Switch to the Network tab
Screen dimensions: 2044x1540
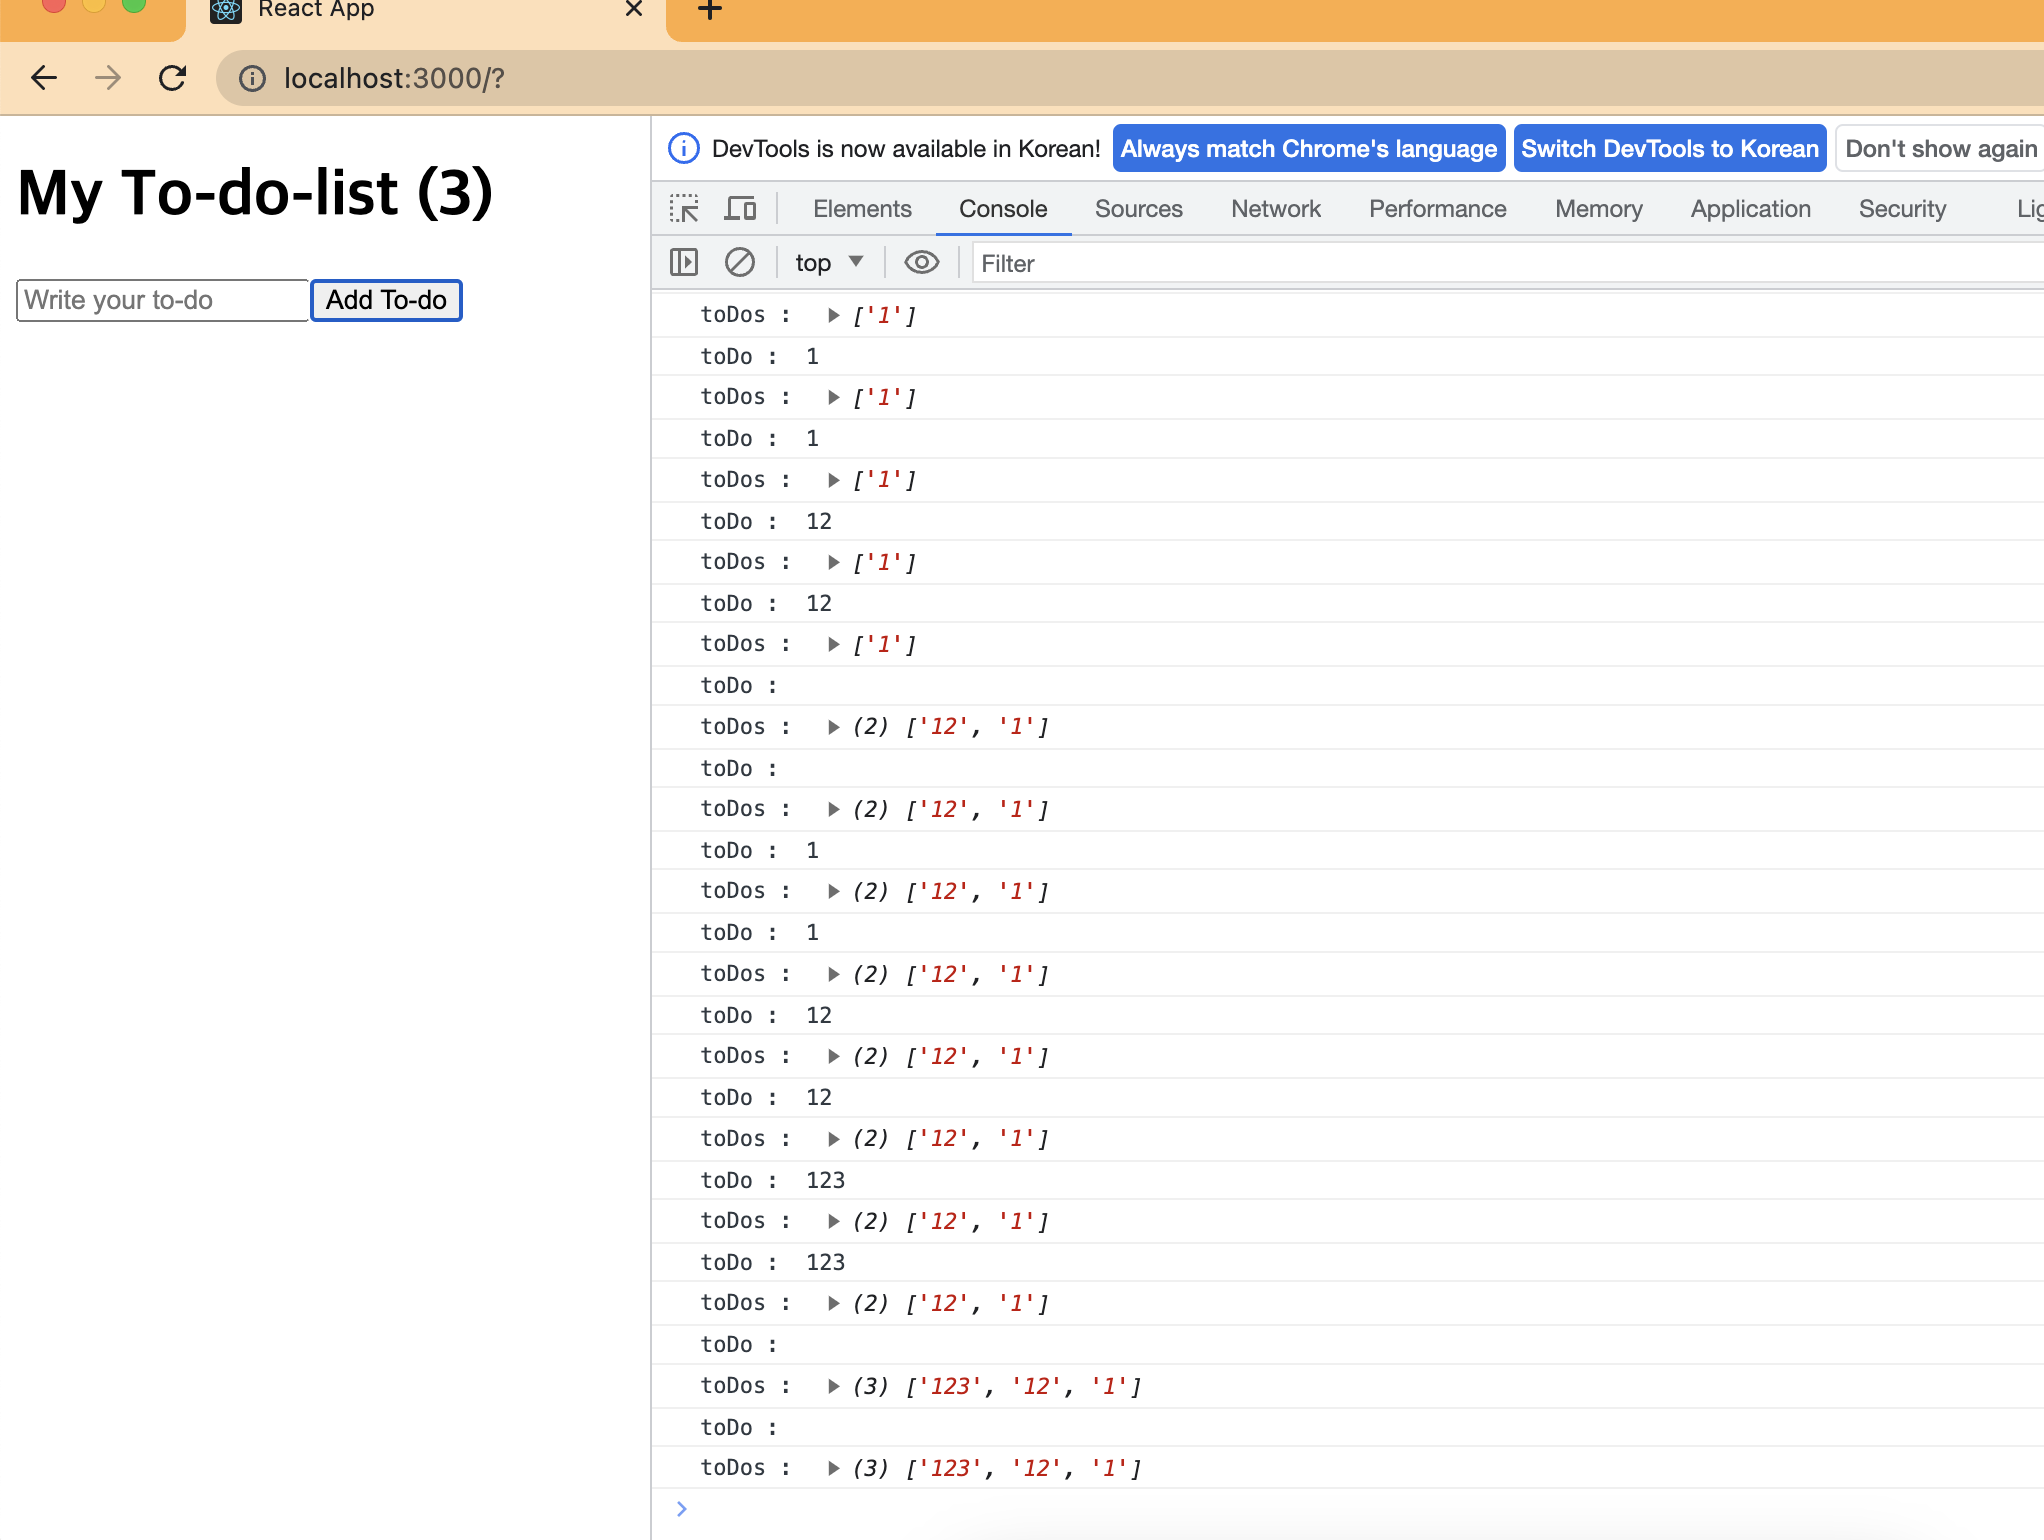[x=1275, y=209]
